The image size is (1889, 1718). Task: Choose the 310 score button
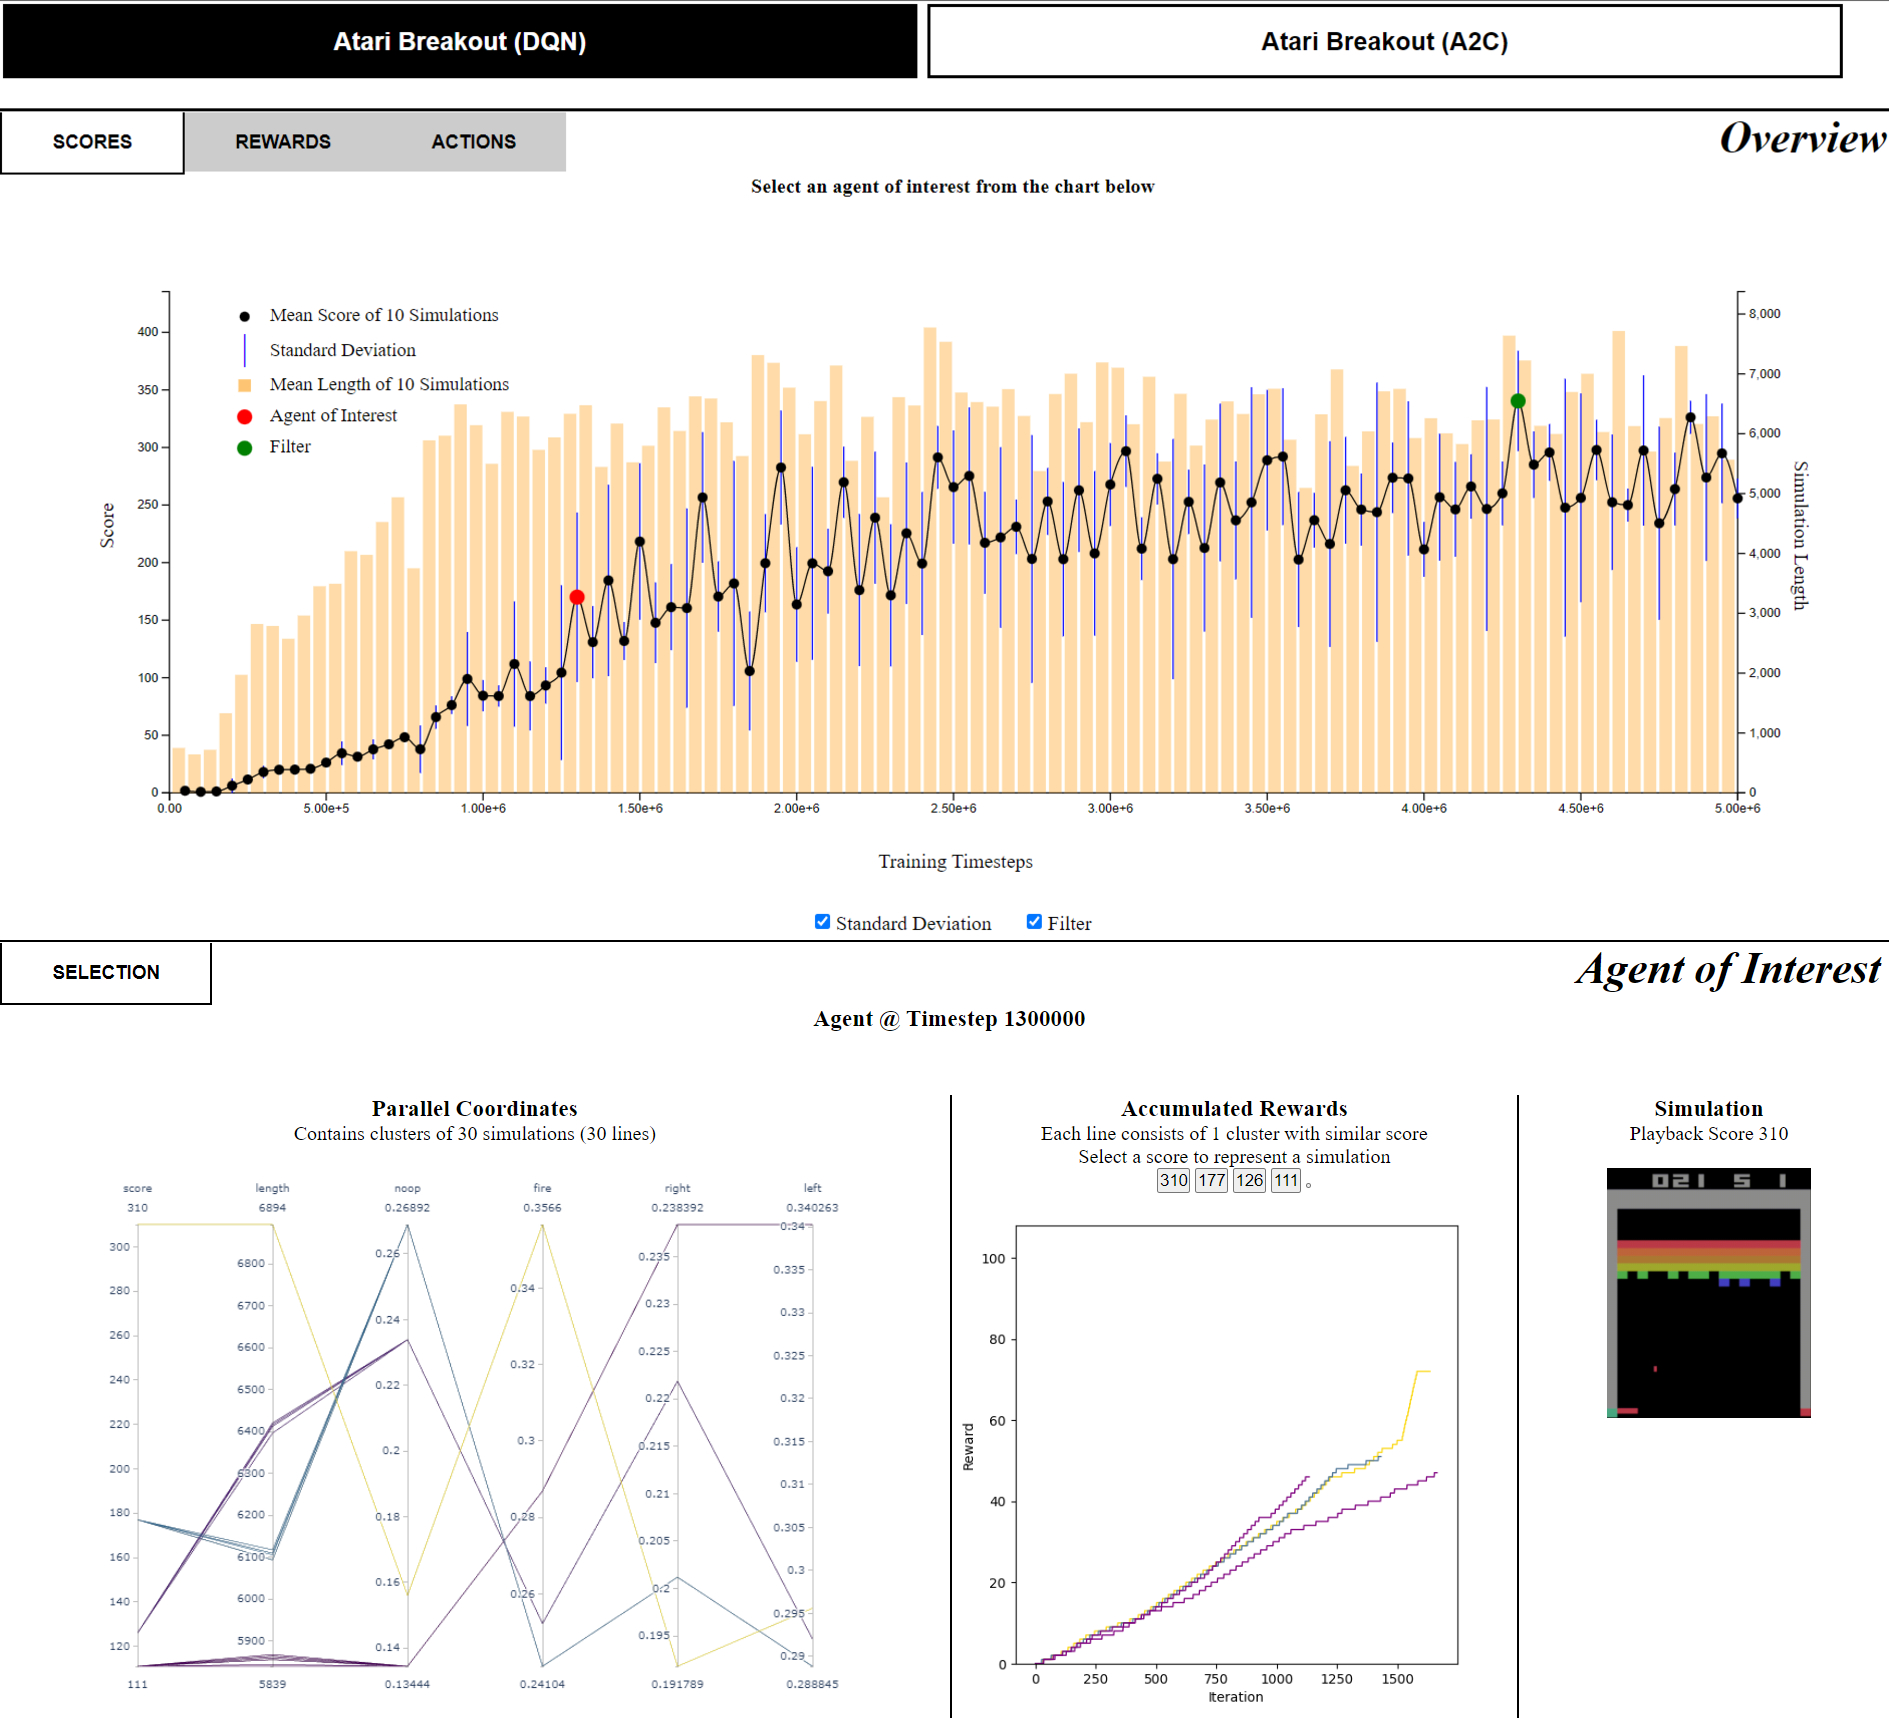tap(1173, 1180)
